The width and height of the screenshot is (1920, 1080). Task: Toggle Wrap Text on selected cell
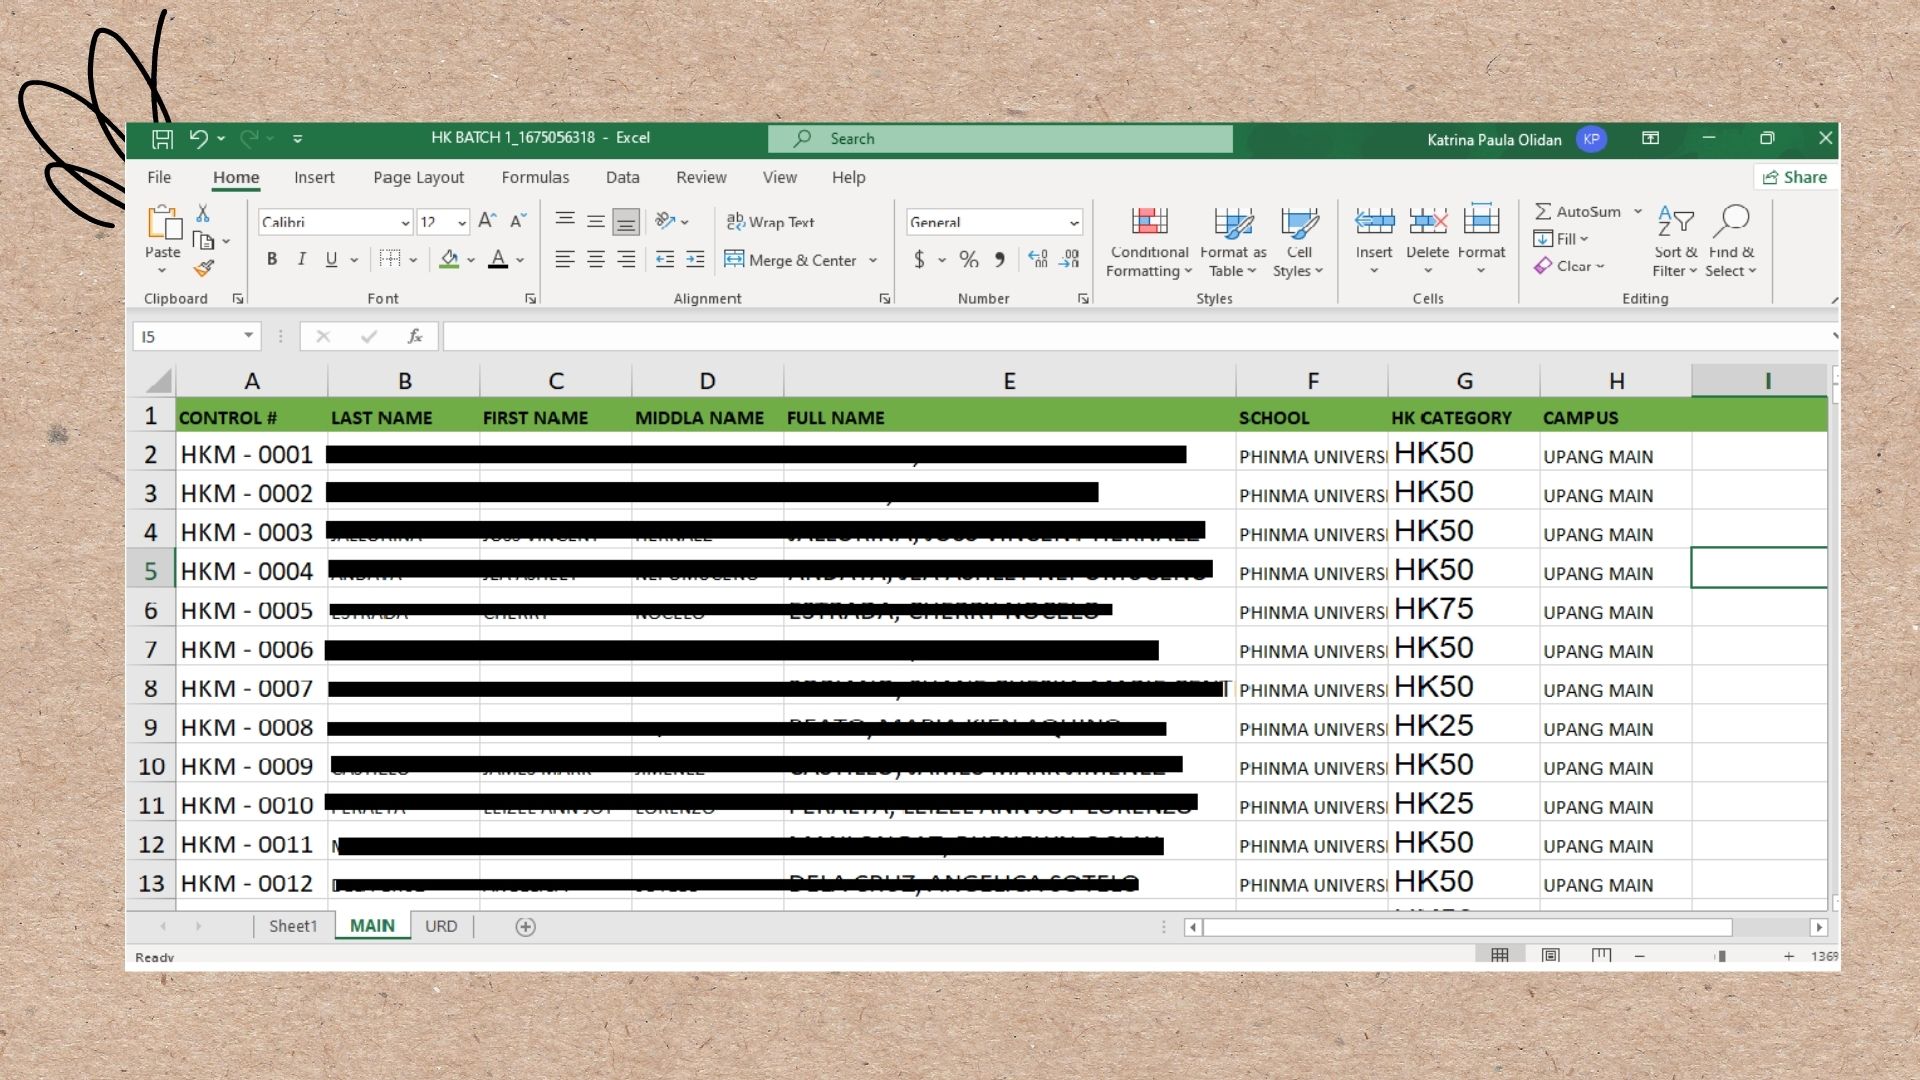click(770, 222)
